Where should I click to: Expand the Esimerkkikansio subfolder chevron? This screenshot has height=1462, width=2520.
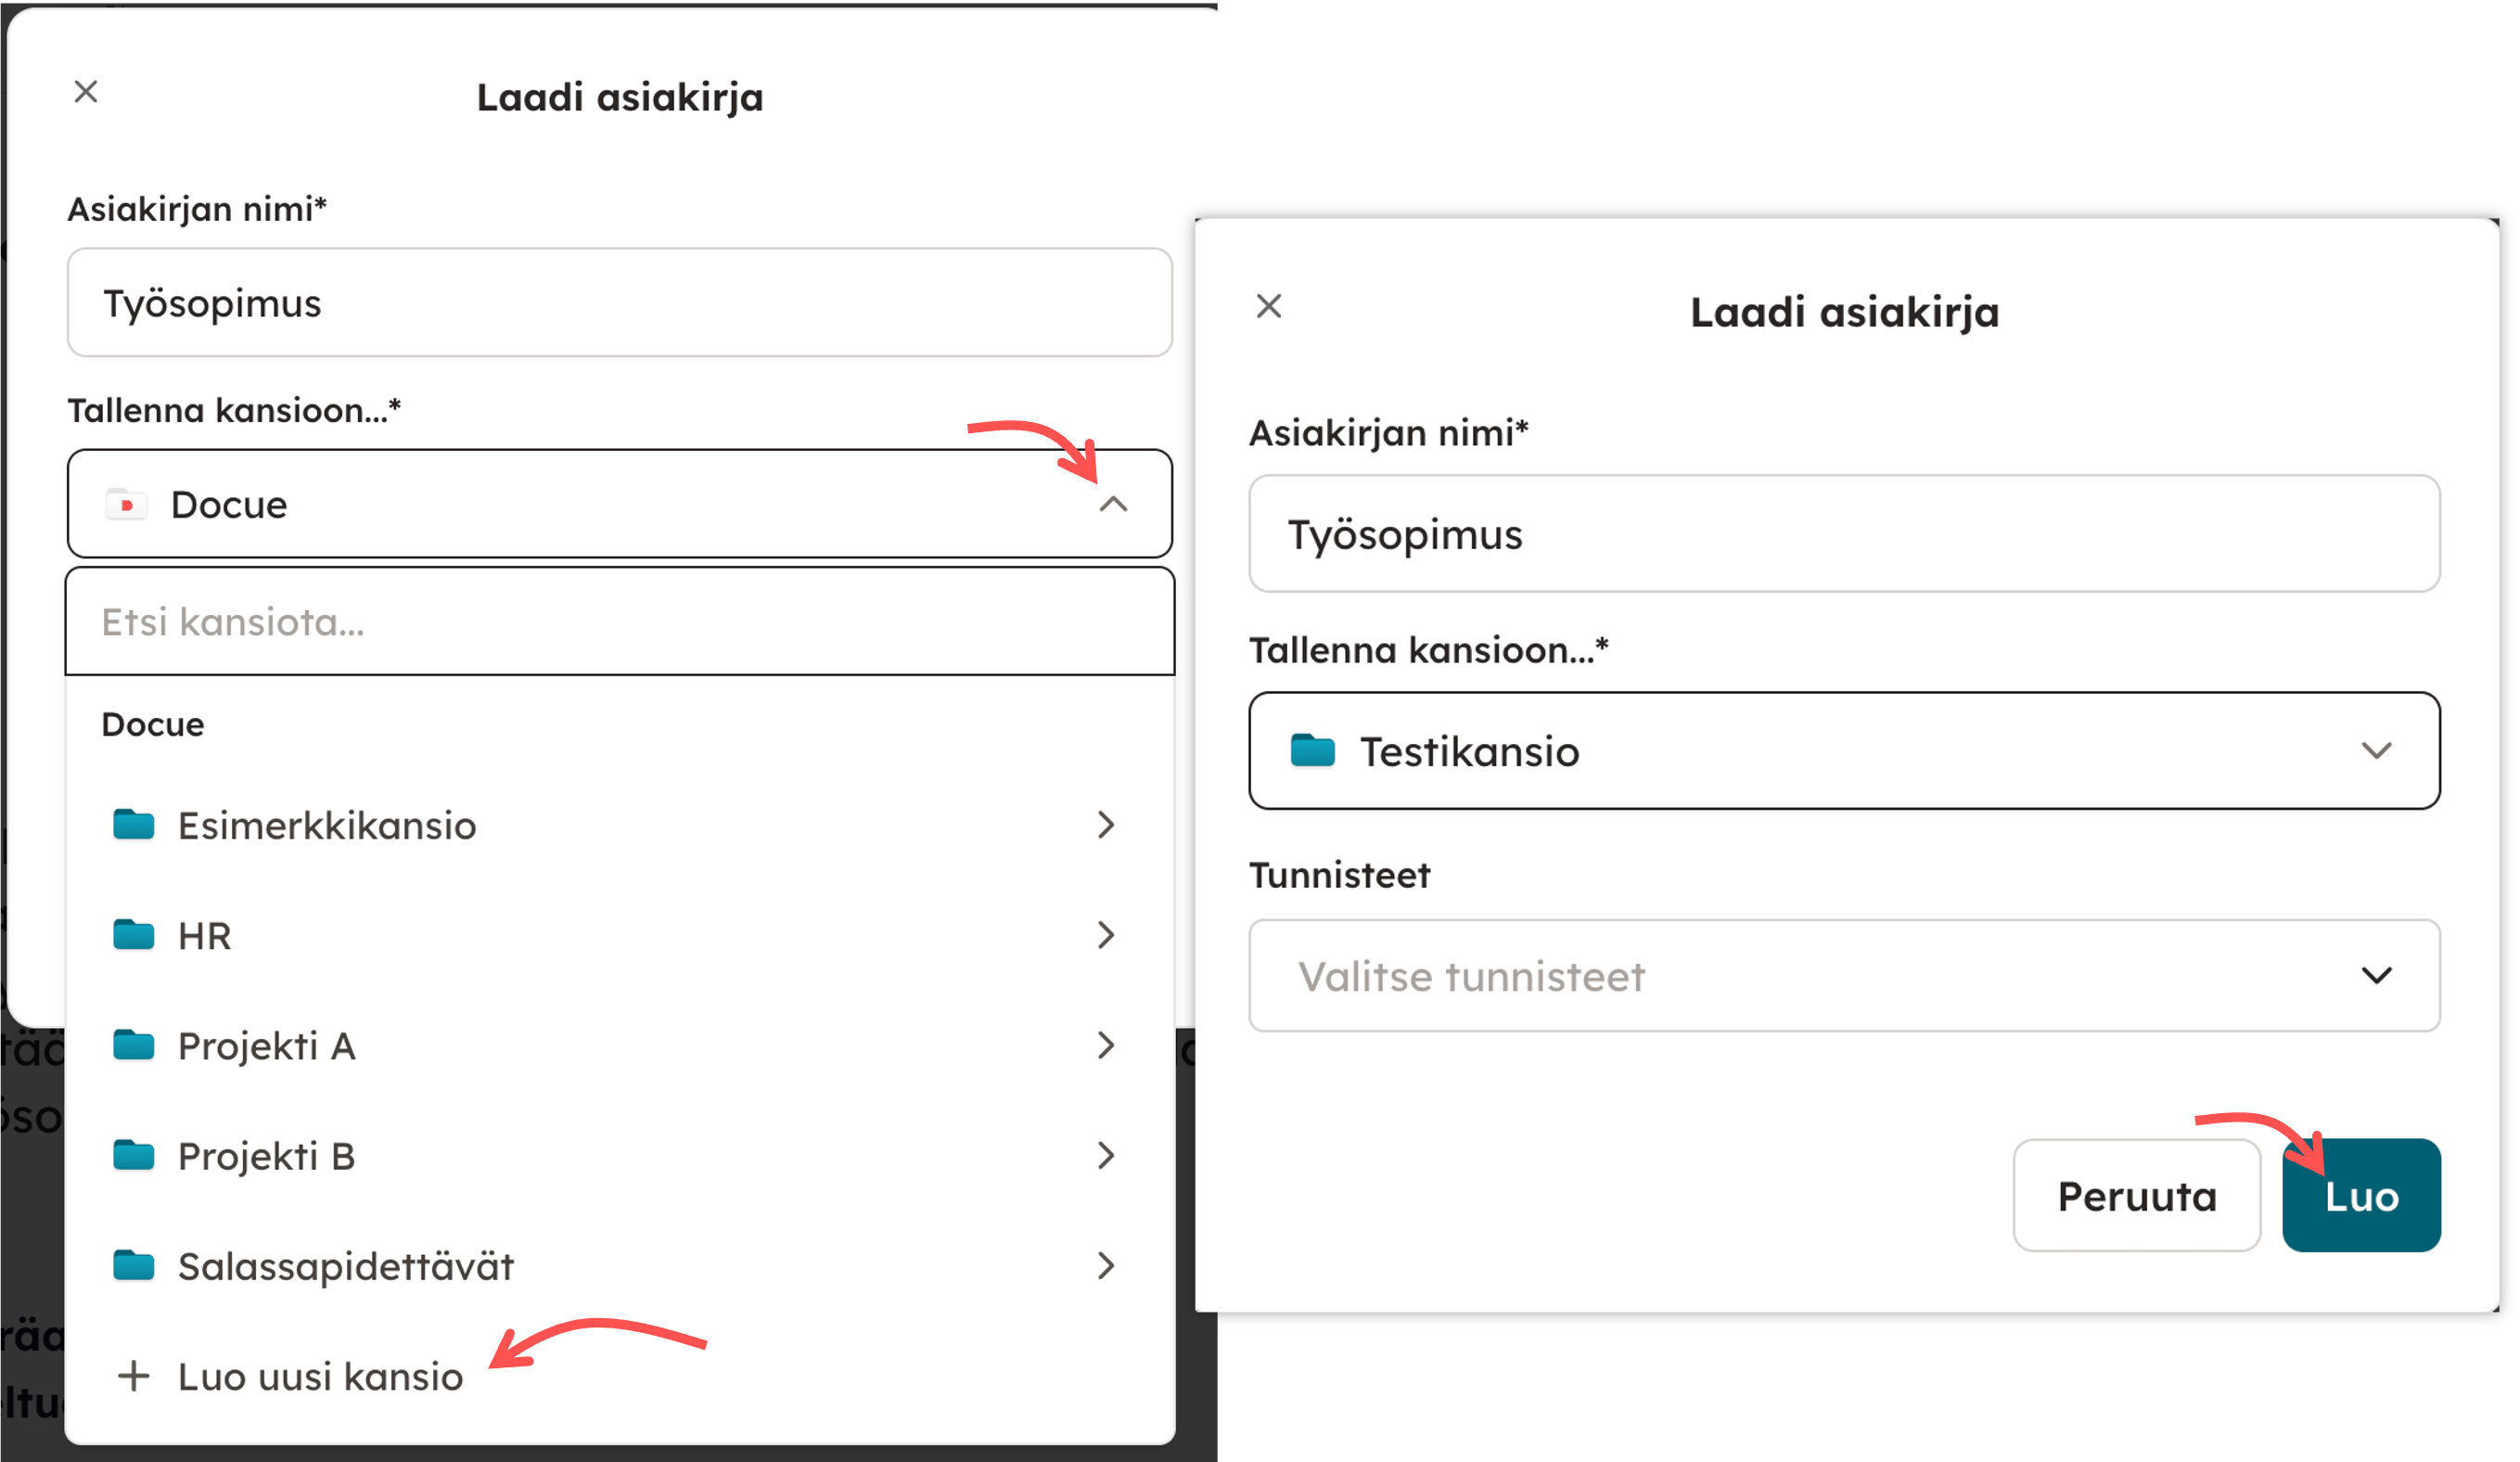coord(1105,825)
